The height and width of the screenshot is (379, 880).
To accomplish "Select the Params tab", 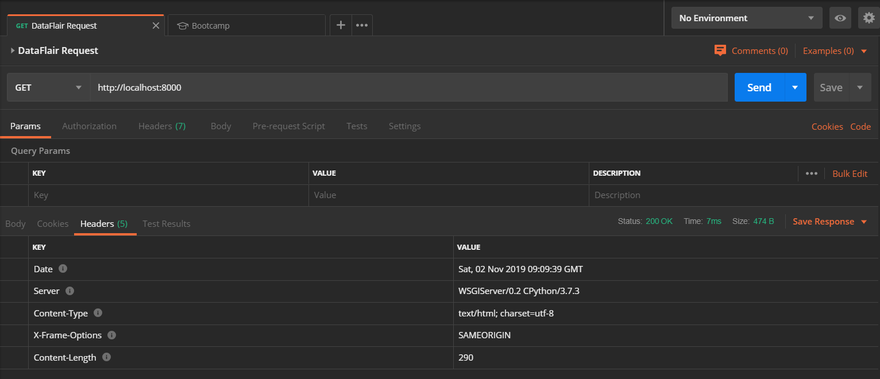I will pos(25,126).
